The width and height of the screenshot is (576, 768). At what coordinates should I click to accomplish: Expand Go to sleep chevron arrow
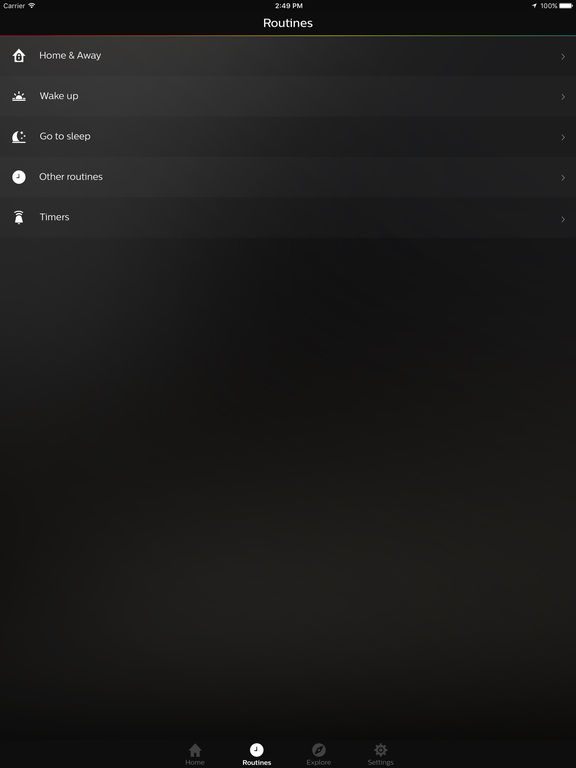[563, 138]
